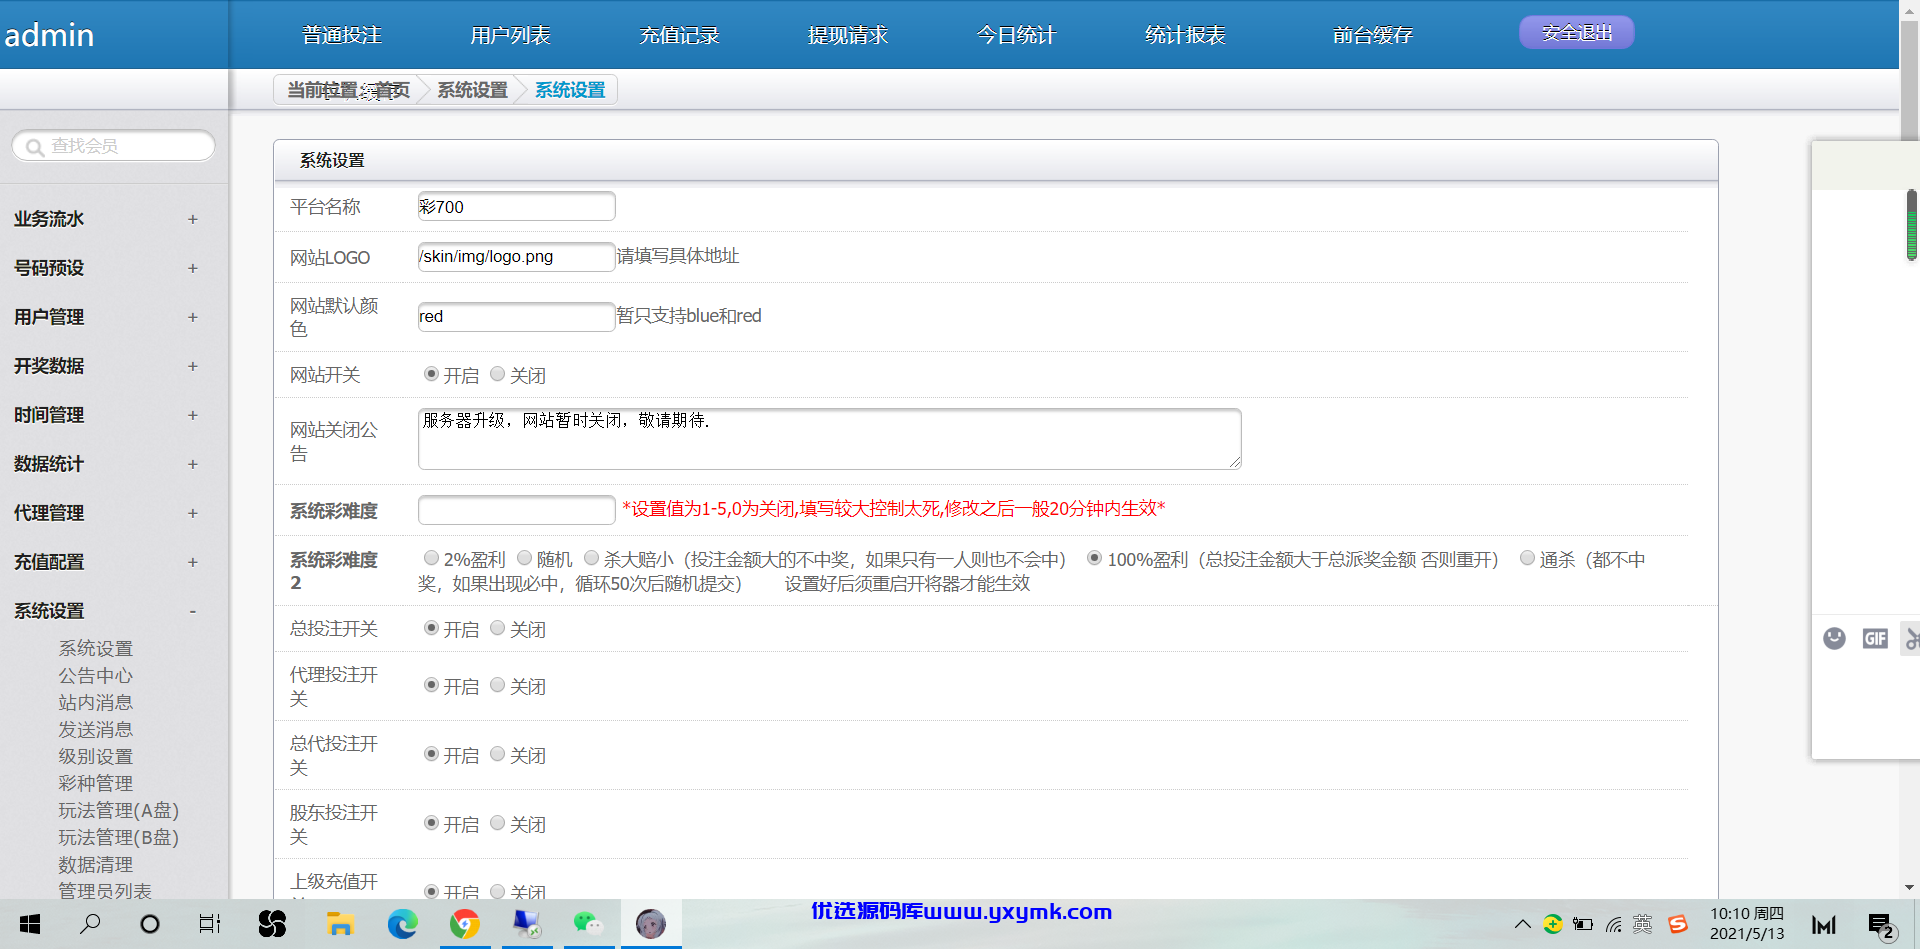1920x949 pixels.
Task: Select 关闭 for 代理投注开关
Action: coord(497,685)
